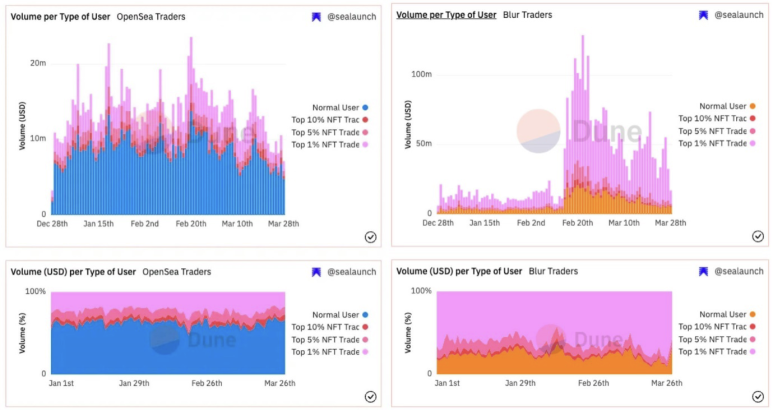
Task: Click 'Mar 10th' date label on Blur volume chart
Action: 624,223
